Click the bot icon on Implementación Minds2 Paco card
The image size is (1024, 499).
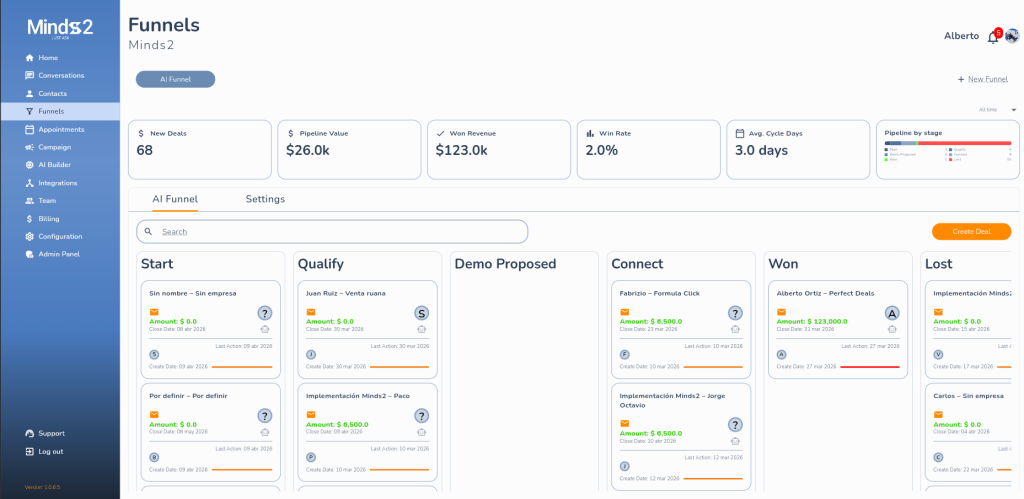click(422, 432)
